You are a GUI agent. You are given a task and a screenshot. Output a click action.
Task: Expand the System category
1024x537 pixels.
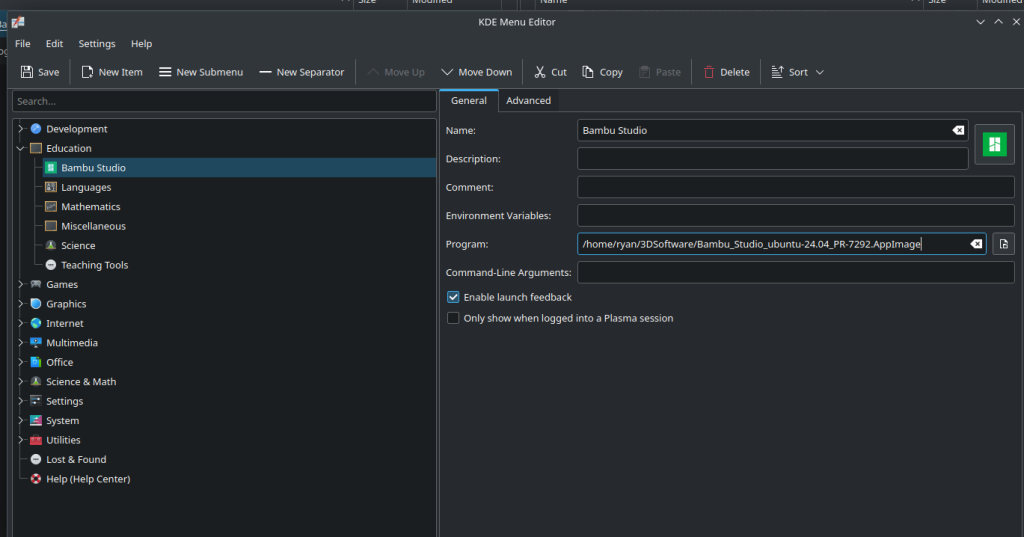21,420
